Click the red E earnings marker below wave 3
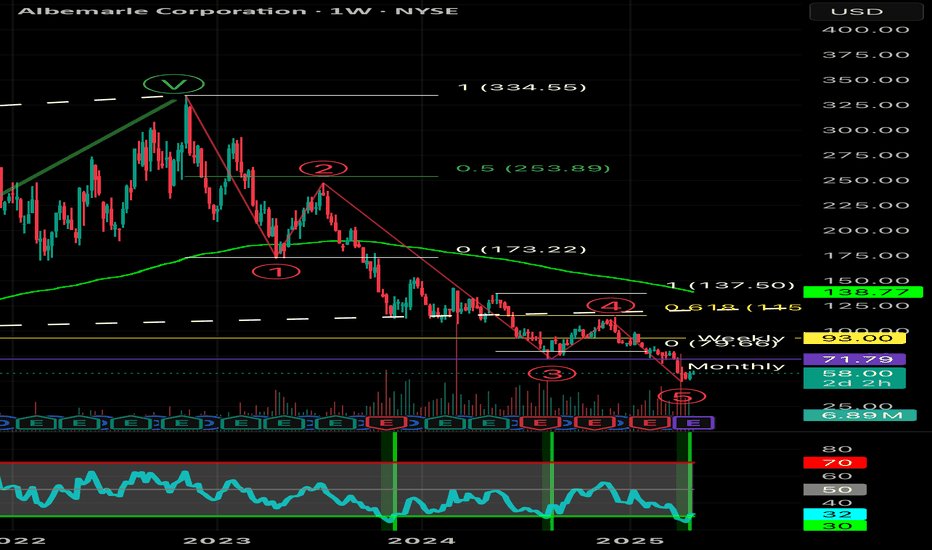Image resolution: width=932 pixels, height=550 pixels. click(540, 423)
